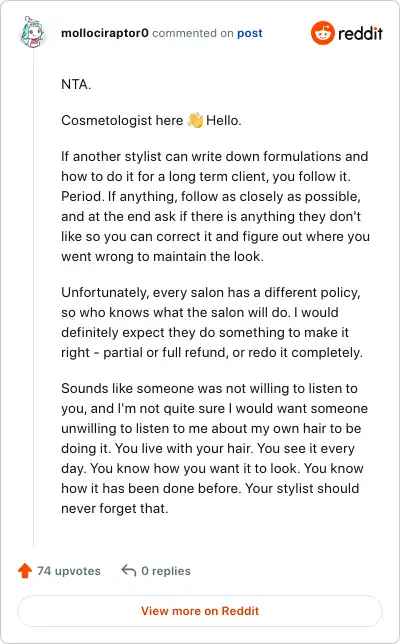Select paragraph beginning 'If another stylist'

(x=216, y=206)
